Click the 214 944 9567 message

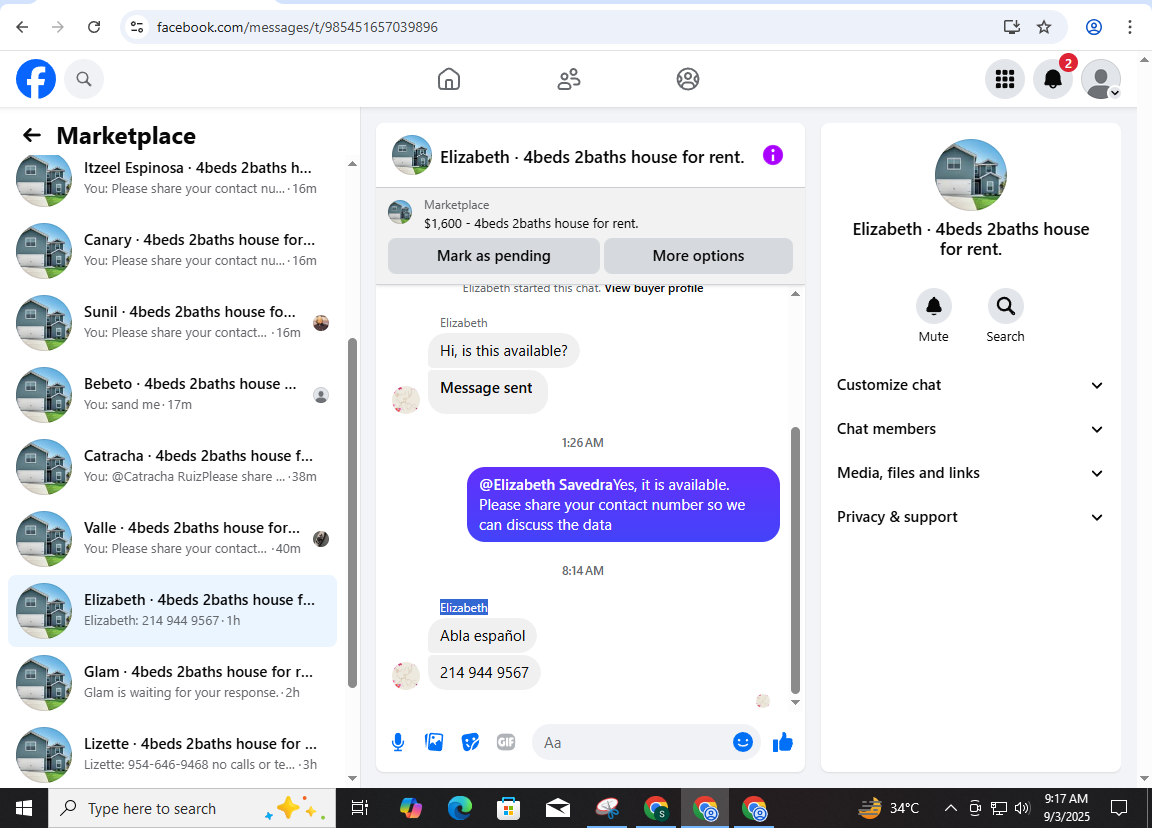[x=484, y=673]
